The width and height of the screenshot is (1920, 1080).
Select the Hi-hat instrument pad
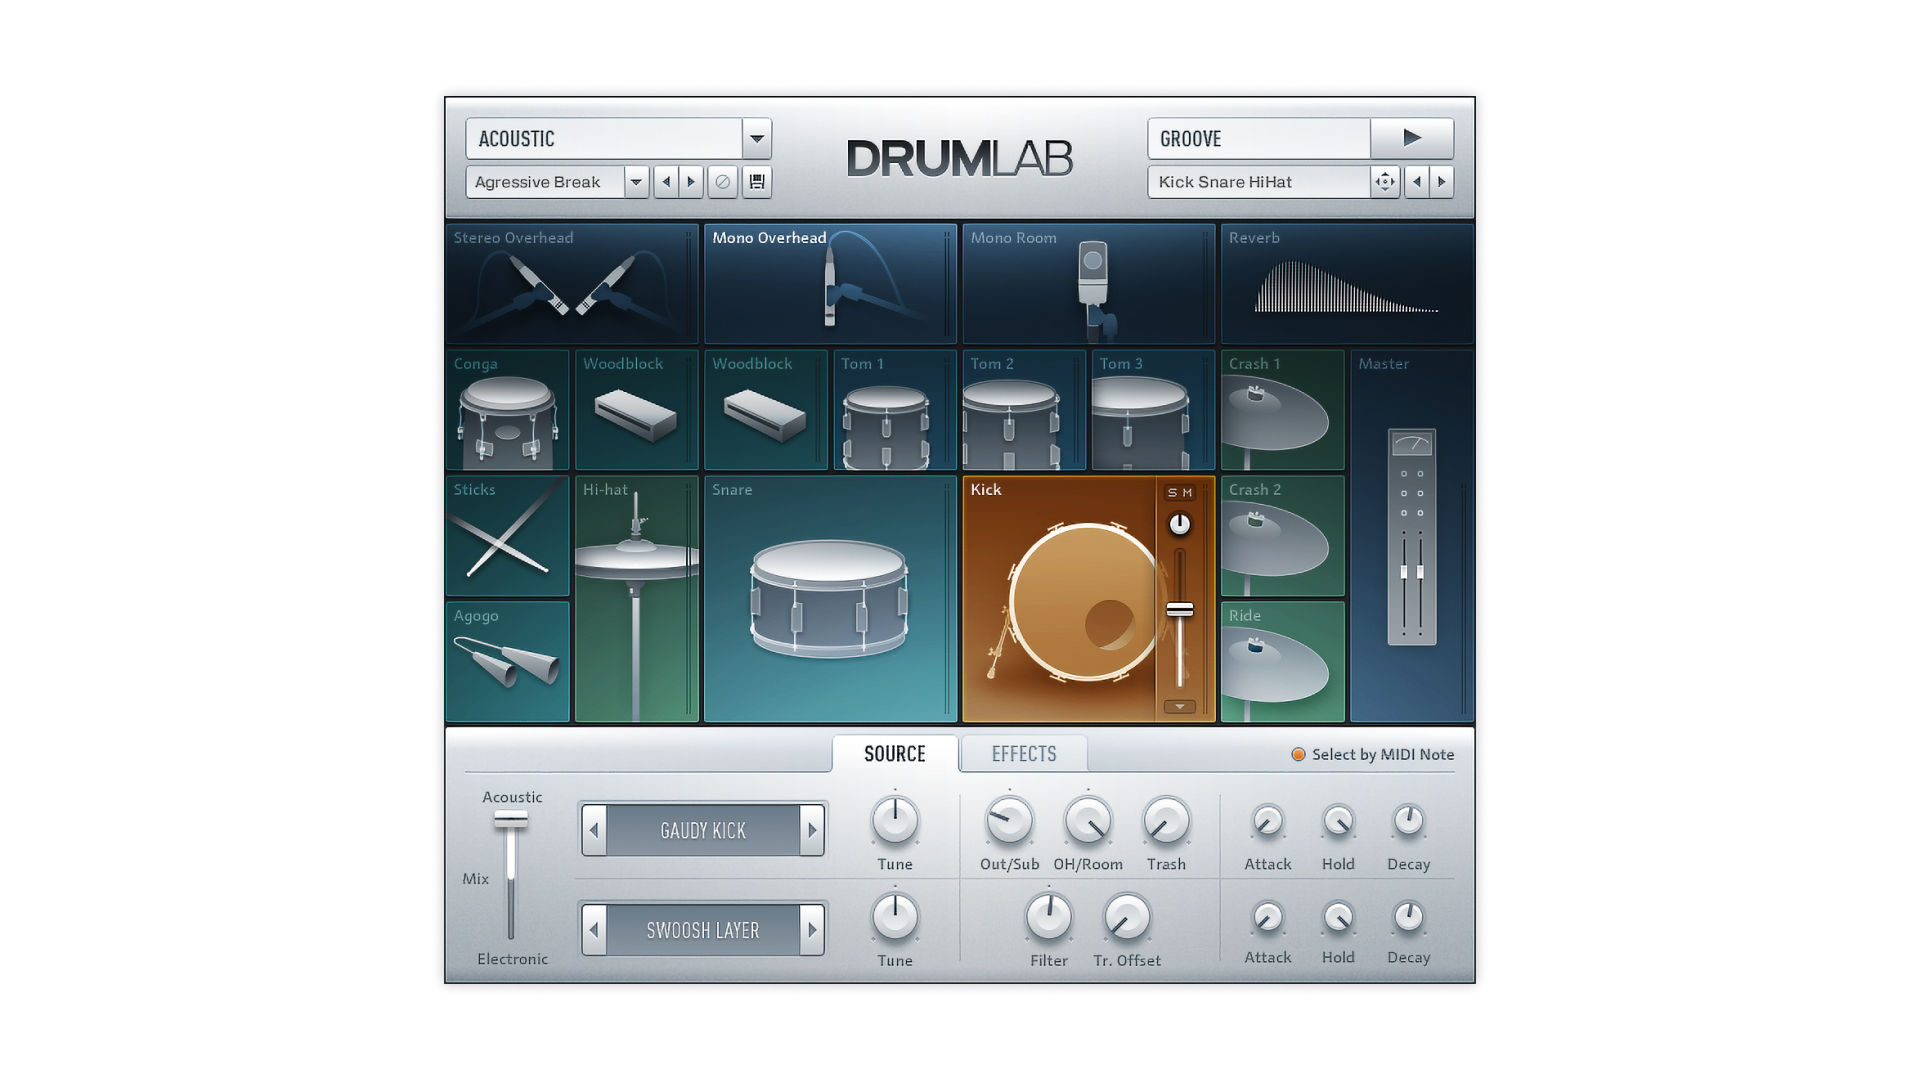point(636,599)
